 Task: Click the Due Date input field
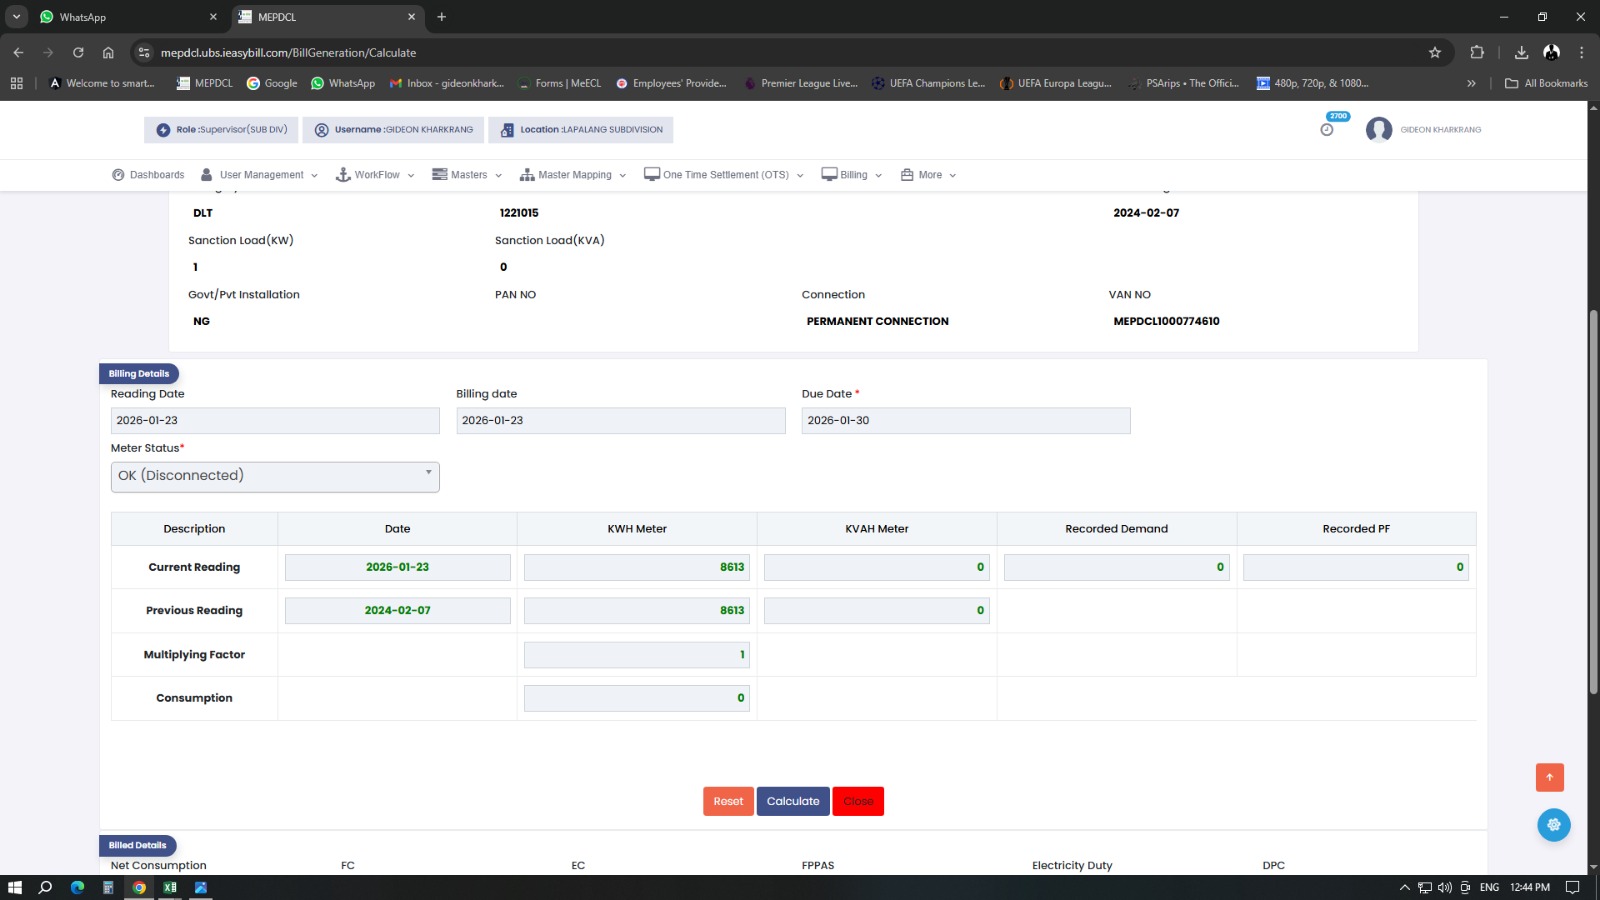[x=965, y=421]
